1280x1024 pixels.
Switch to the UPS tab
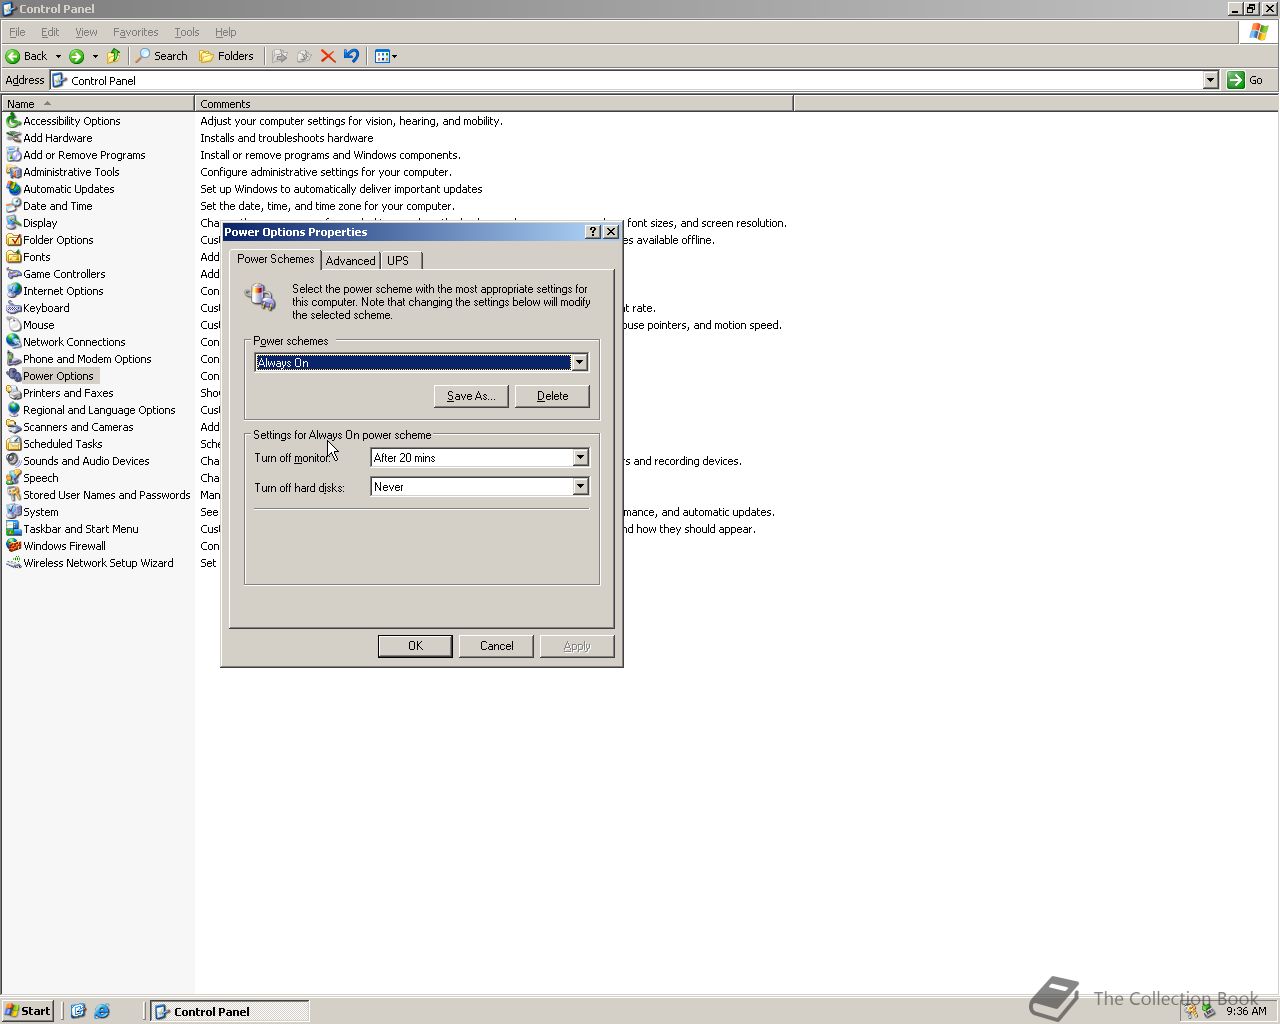398,261
